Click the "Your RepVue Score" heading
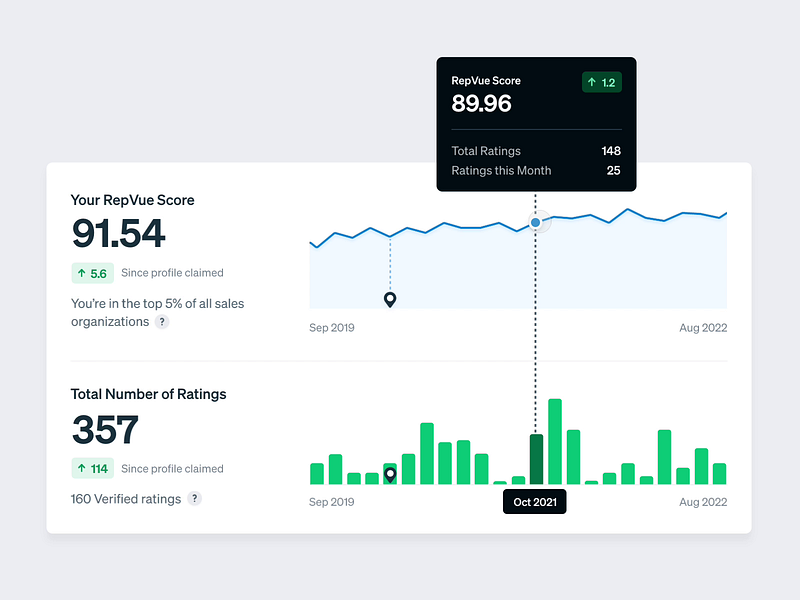This screenshot has width=800, height=600. click(x=132, y=200)
